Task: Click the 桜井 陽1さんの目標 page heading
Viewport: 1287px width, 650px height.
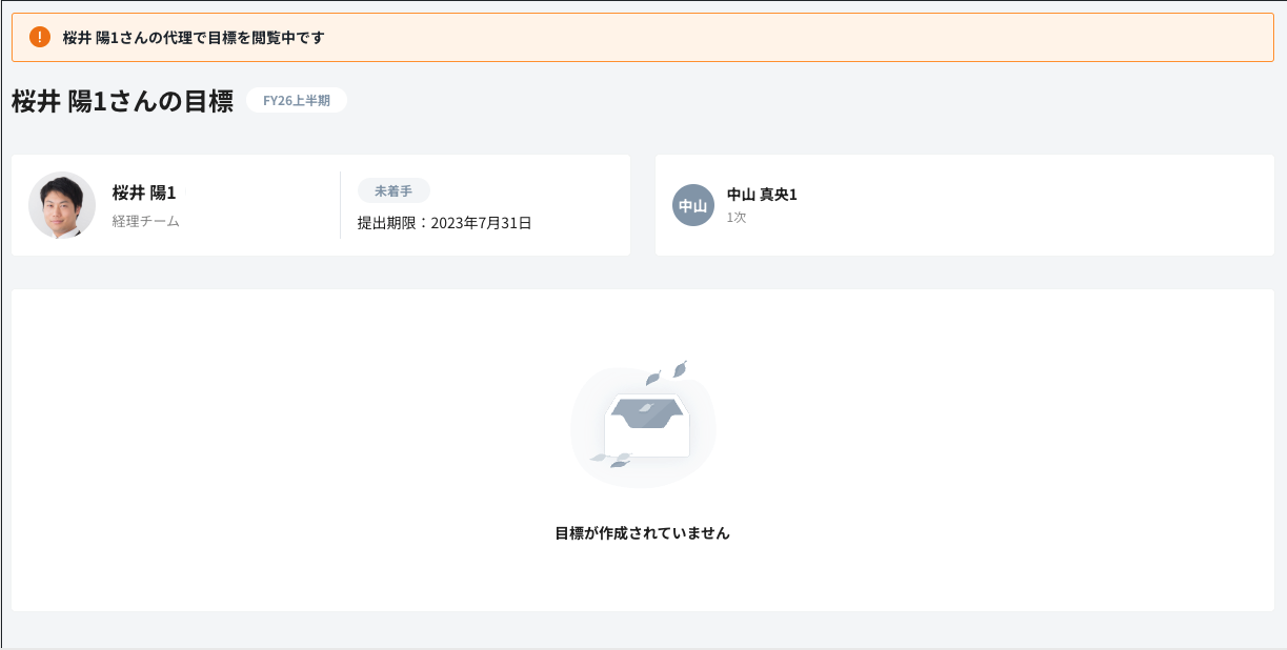Action: pyautogui.click(x=122, y=101)
